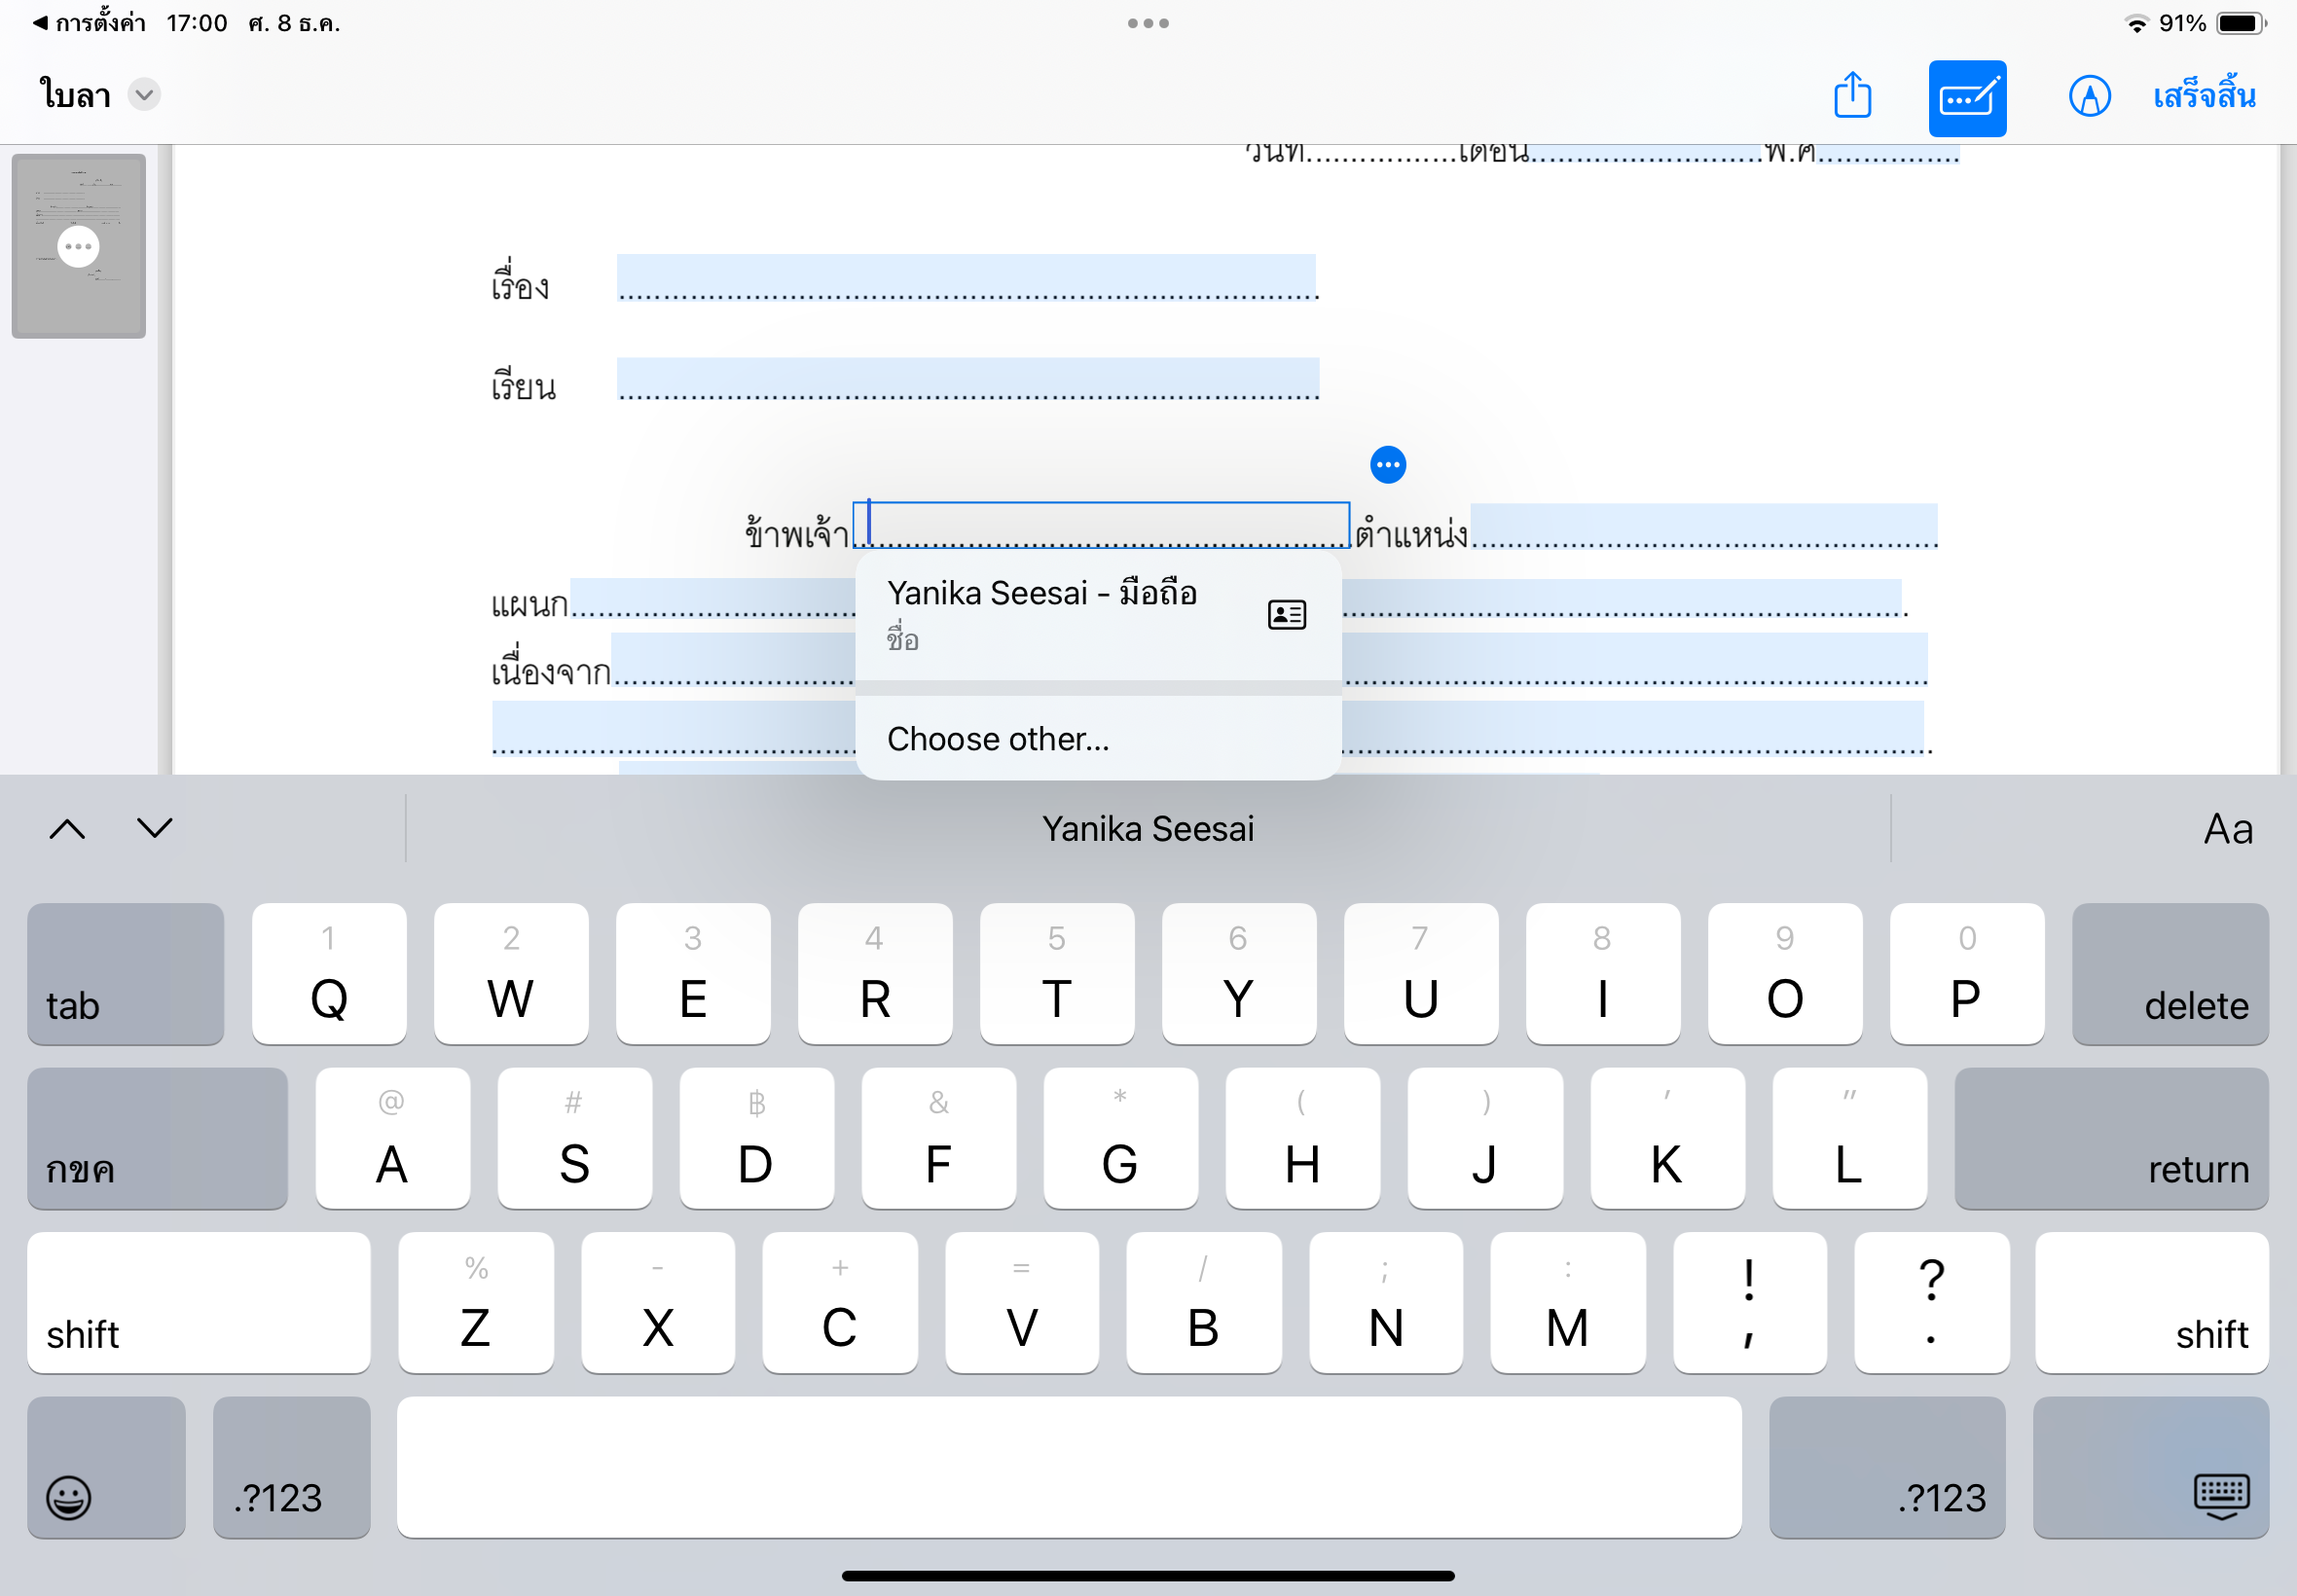Tap the Share icon in the toolbar
The image size is (2297, 1596).
[x=1852, y=96]
